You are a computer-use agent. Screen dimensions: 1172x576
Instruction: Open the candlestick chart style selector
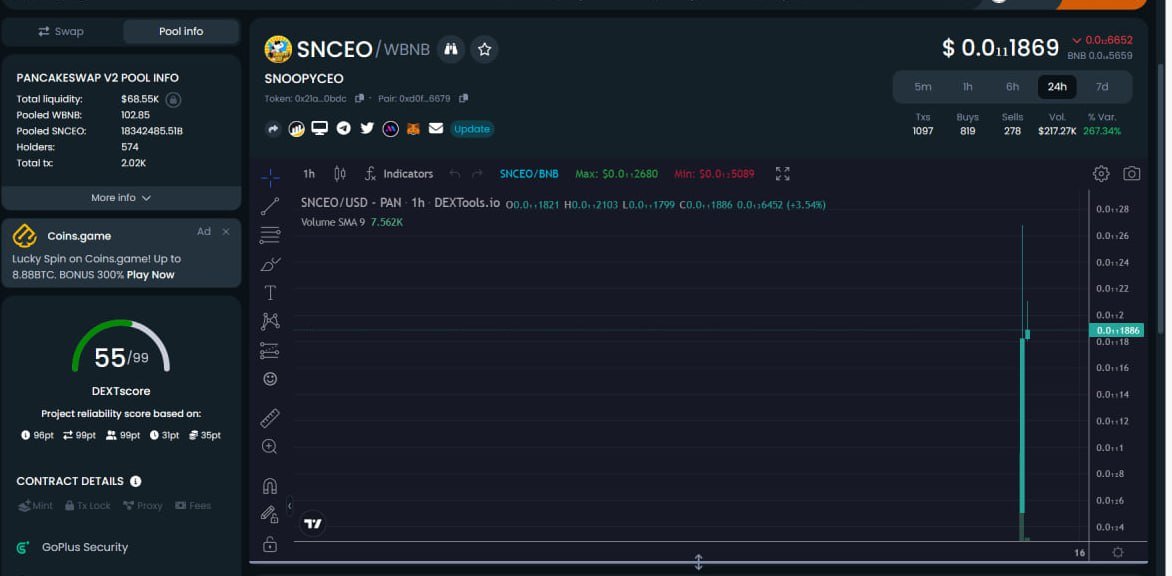(x=339, y=174)
